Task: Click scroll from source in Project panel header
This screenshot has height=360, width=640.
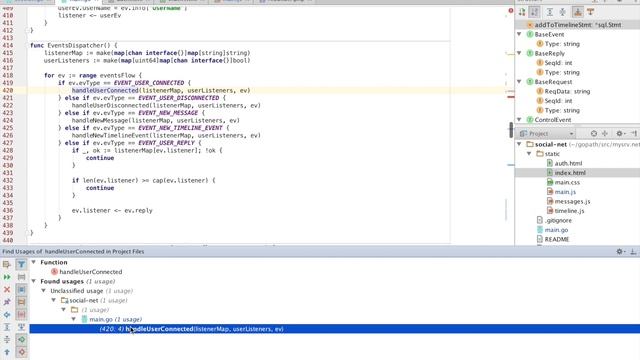Action: tap(594, 133)
